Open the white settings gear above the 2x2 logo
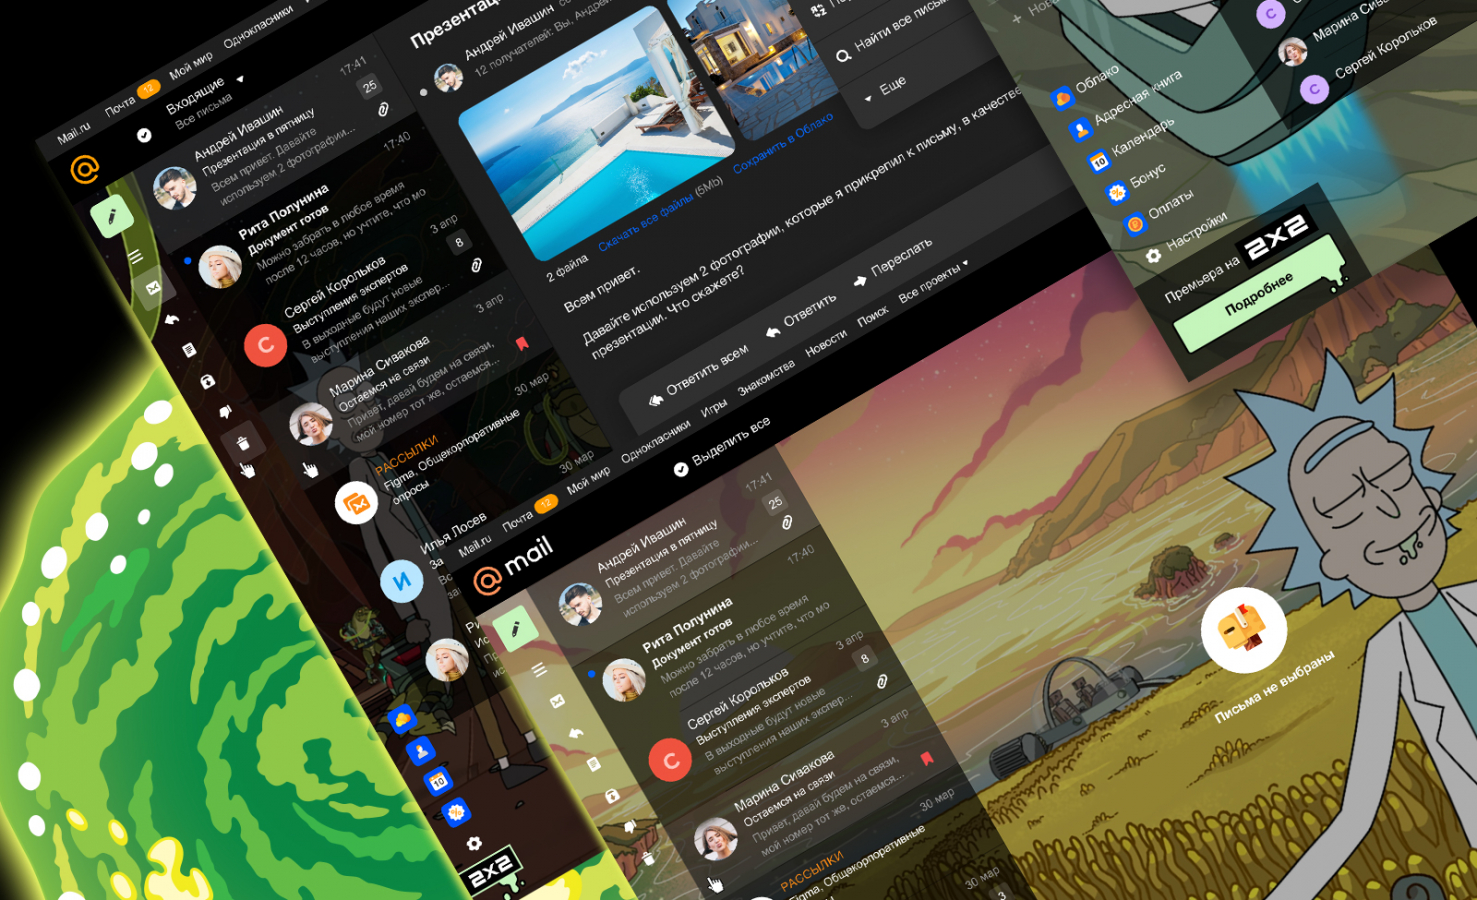 click(474, 843)
